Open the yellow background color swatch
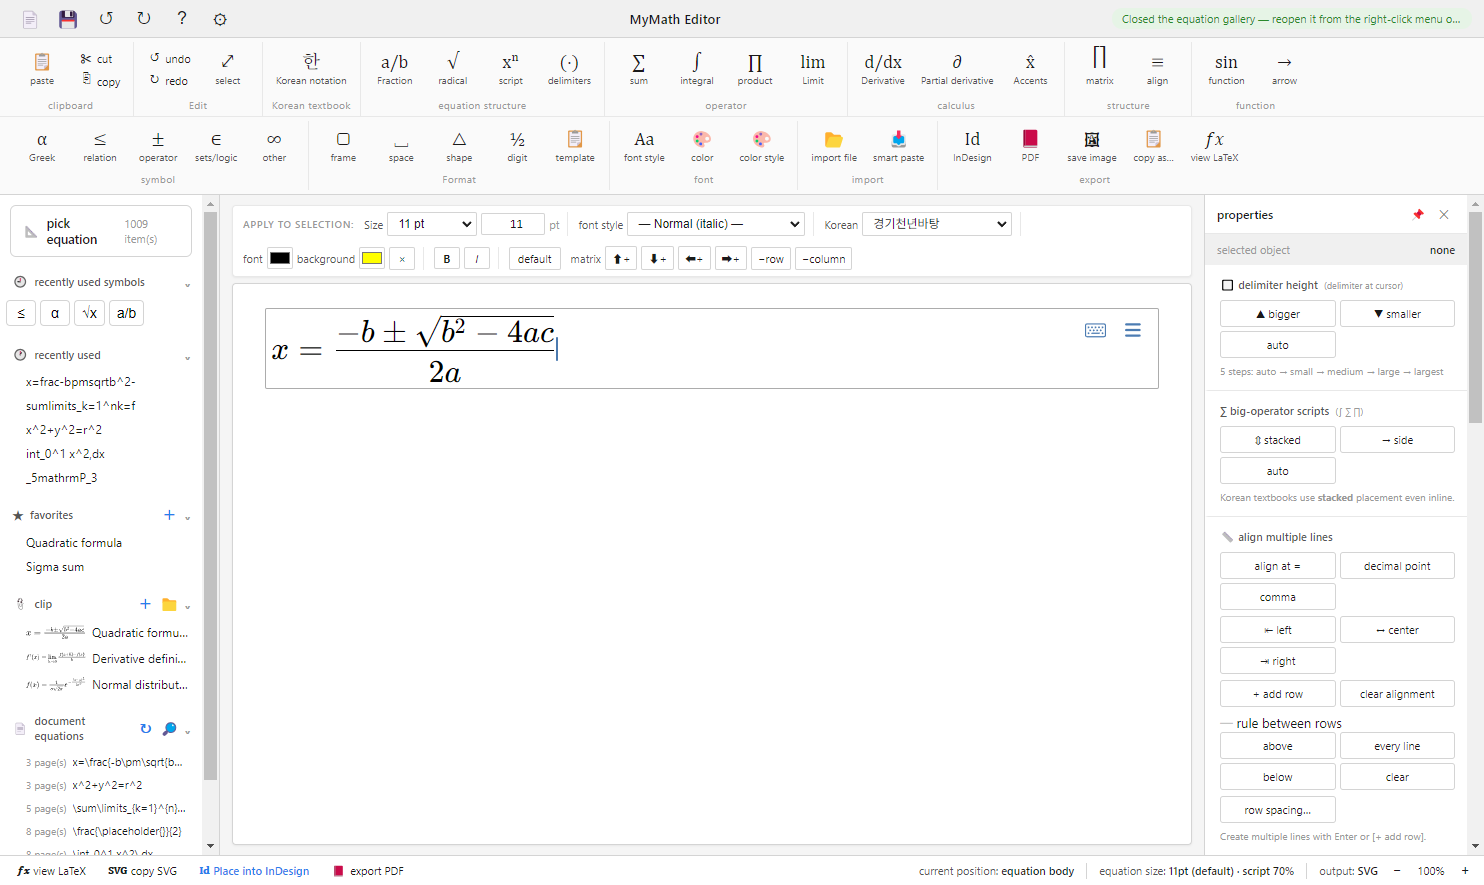Screen dimensions: 1484x885 tap(372, 258)
